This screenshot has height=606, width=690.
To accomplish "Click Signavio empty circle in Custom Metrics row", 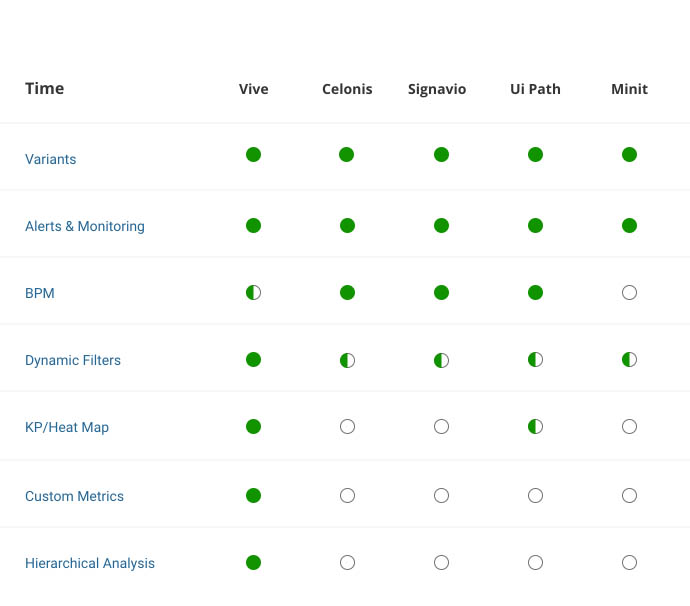I will [441, 496].
